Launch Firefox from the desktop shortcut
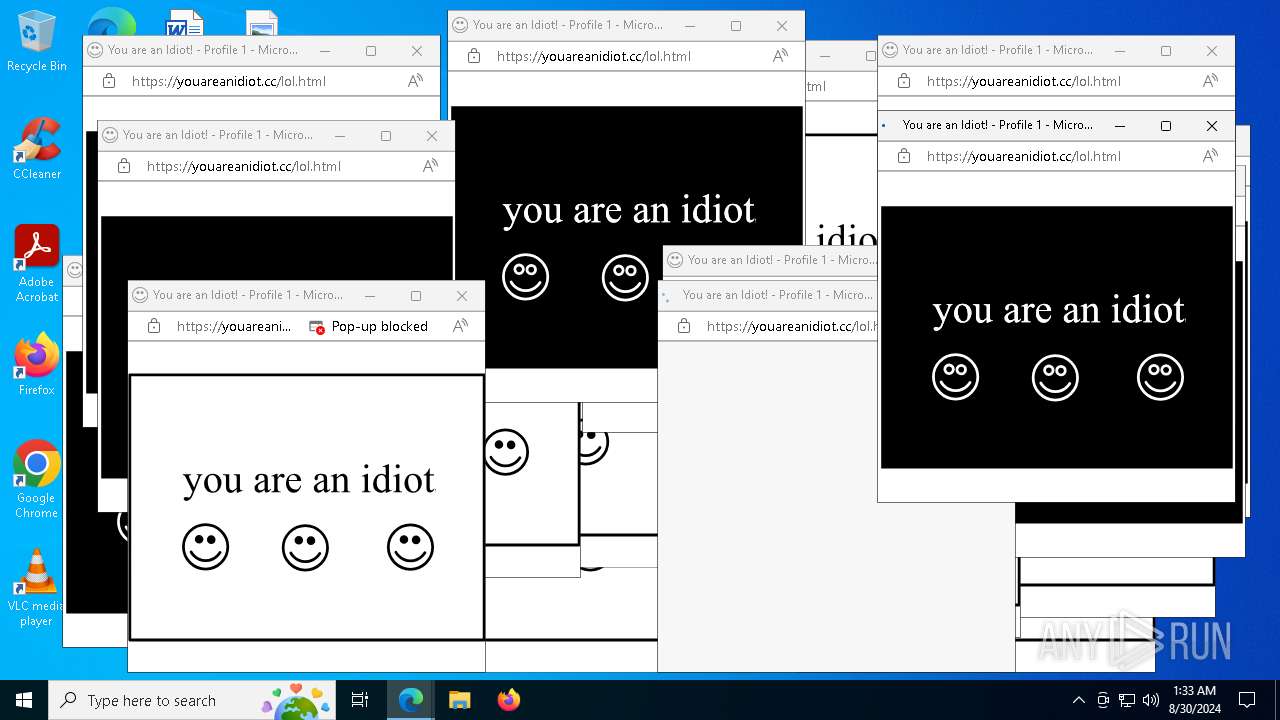The height and width of the screenshot is (720, 1280). coord(36,364)
